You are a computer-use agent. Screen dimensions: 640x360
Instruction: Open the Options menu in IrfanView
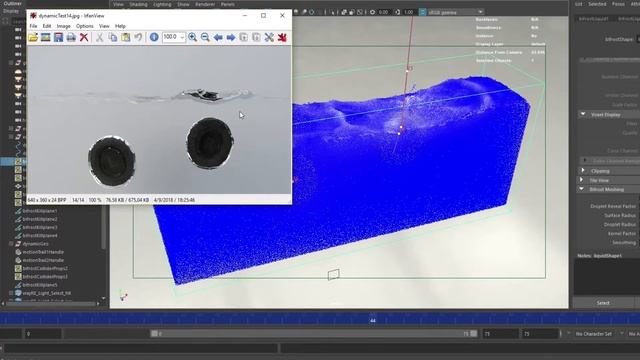click(x=84, y=26)
